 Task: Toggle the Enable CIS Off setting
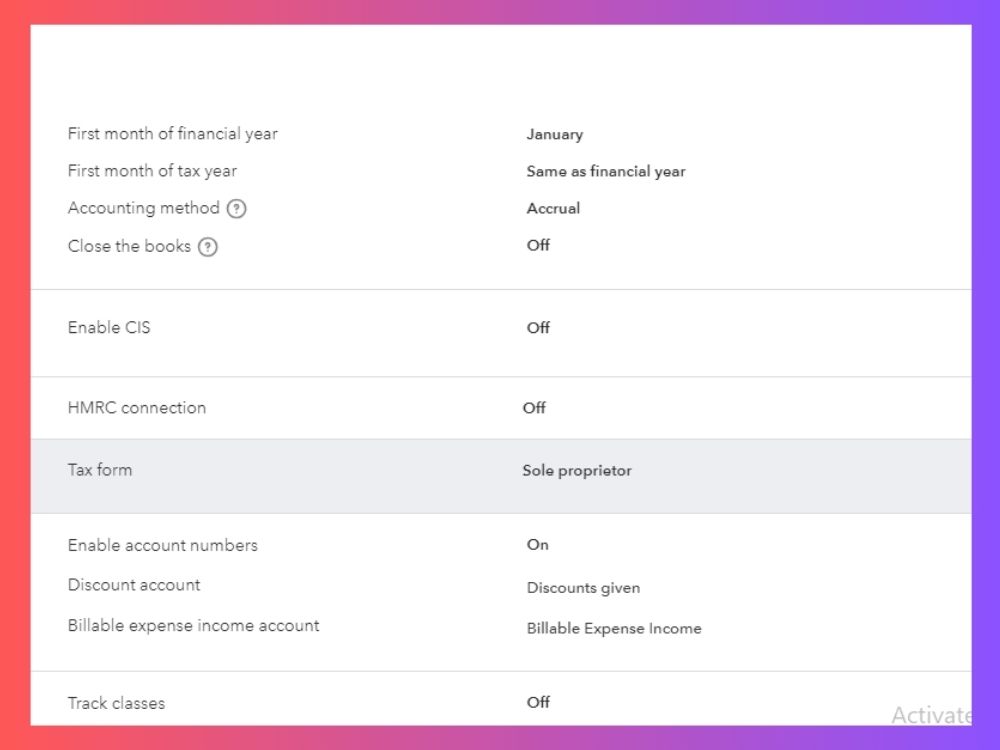pos(538,327)
